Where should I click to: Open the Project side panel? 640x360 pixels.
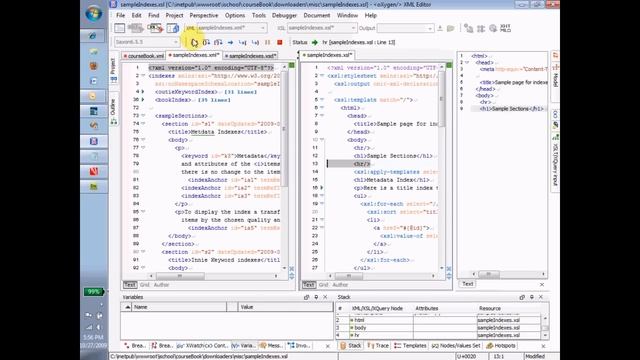click(x=113, y=70)
